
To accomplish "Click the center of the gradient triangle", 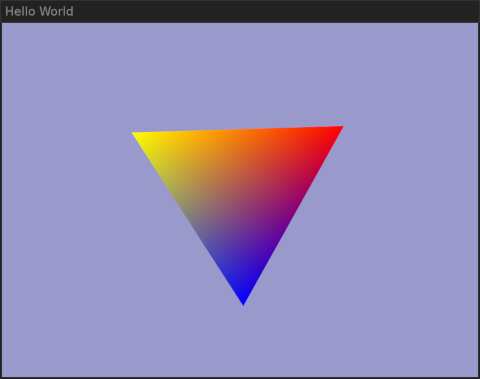I will (x=239, y=188).
